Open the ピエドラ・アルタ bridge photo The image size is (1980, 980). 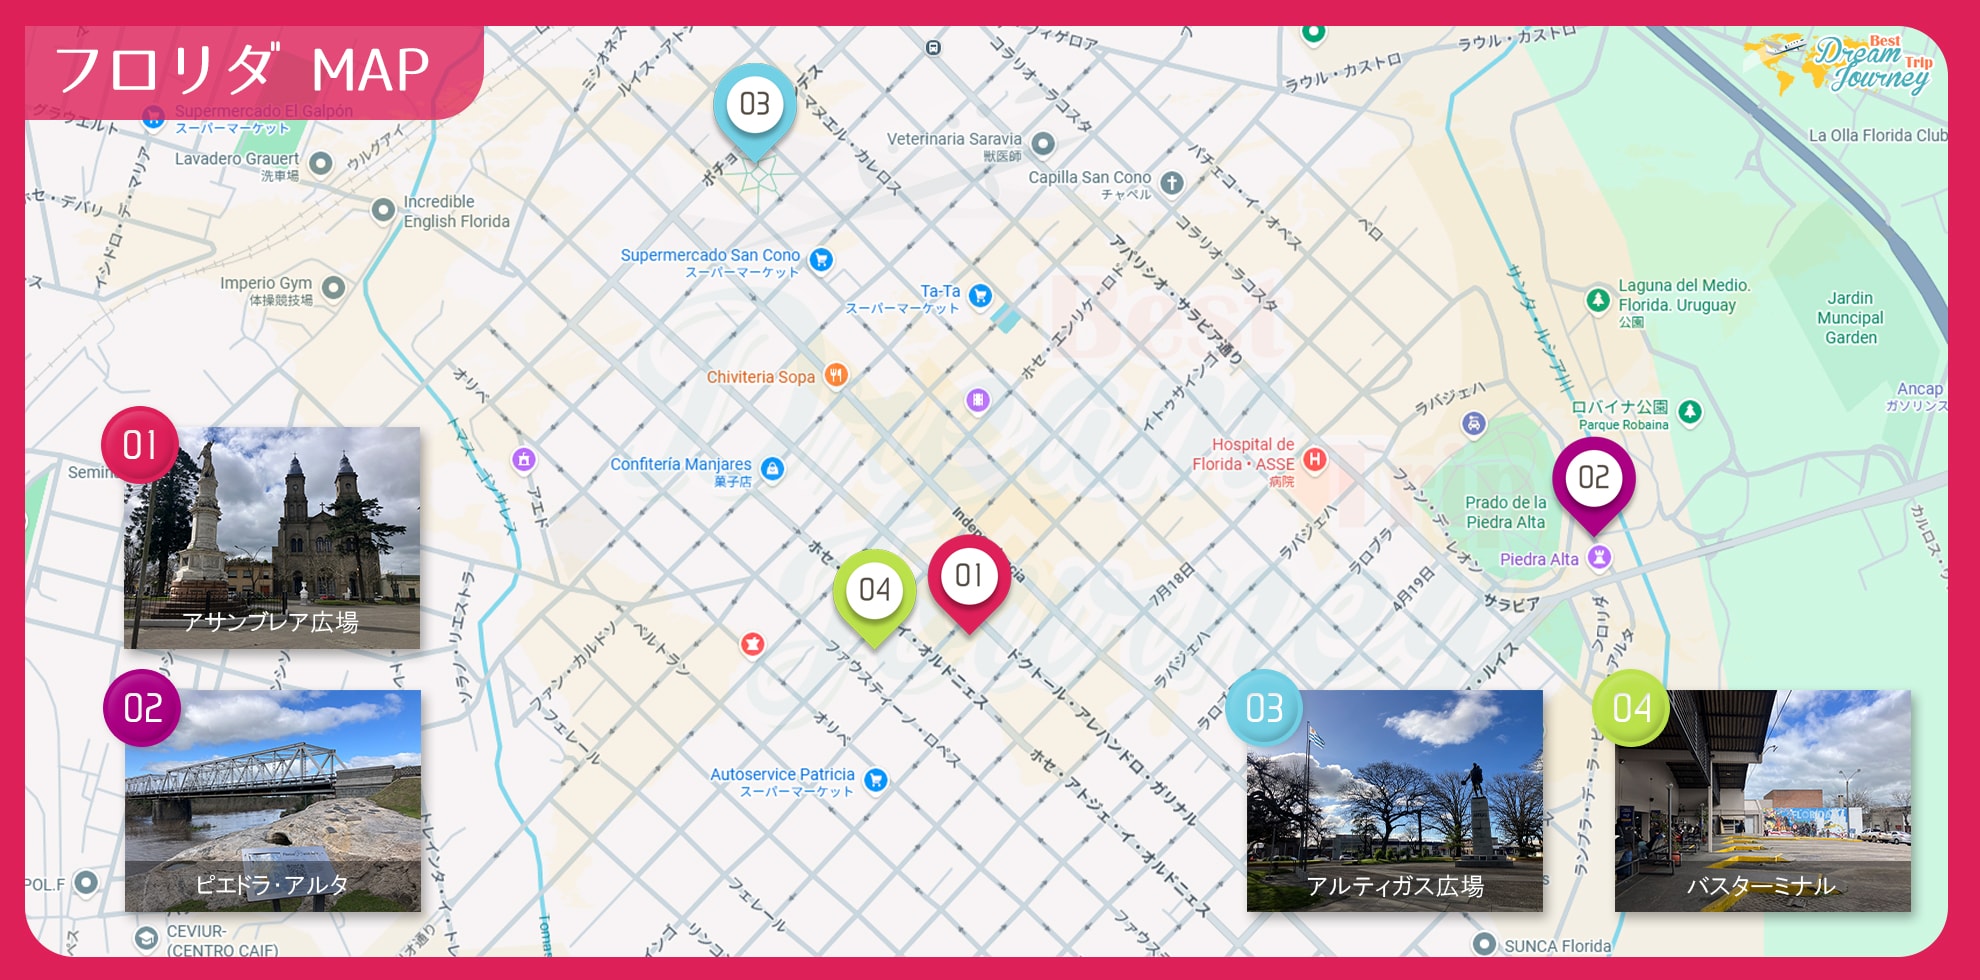click(x=273, y=801)
